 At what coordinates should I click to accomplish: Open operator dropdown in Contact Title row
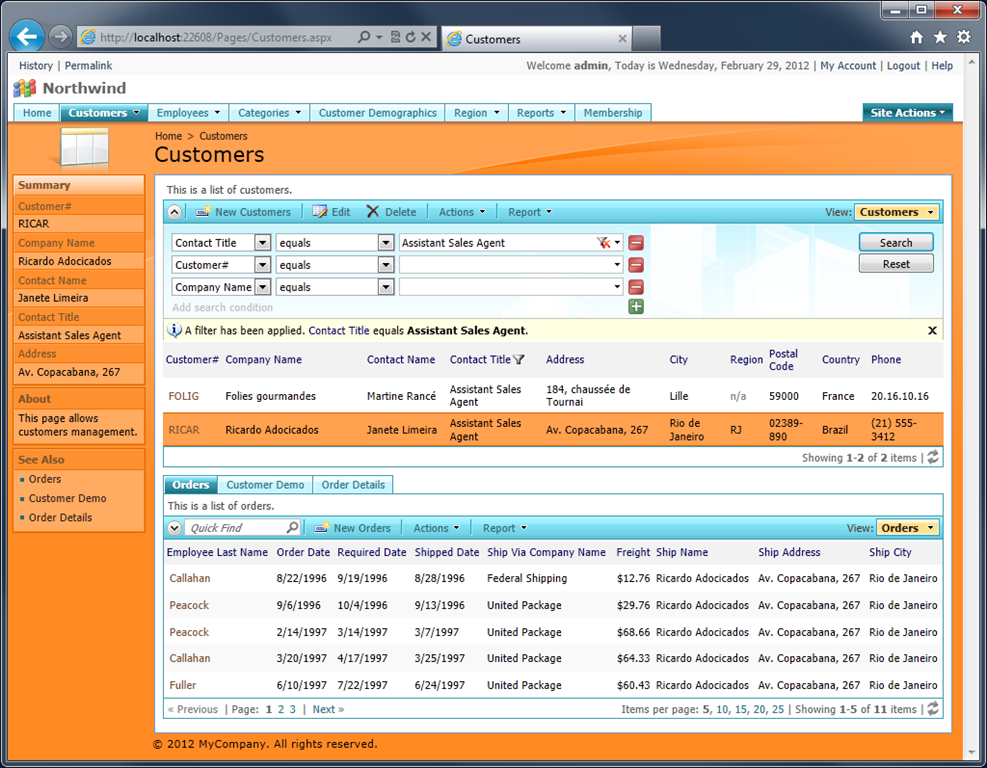tap(386, 243)
